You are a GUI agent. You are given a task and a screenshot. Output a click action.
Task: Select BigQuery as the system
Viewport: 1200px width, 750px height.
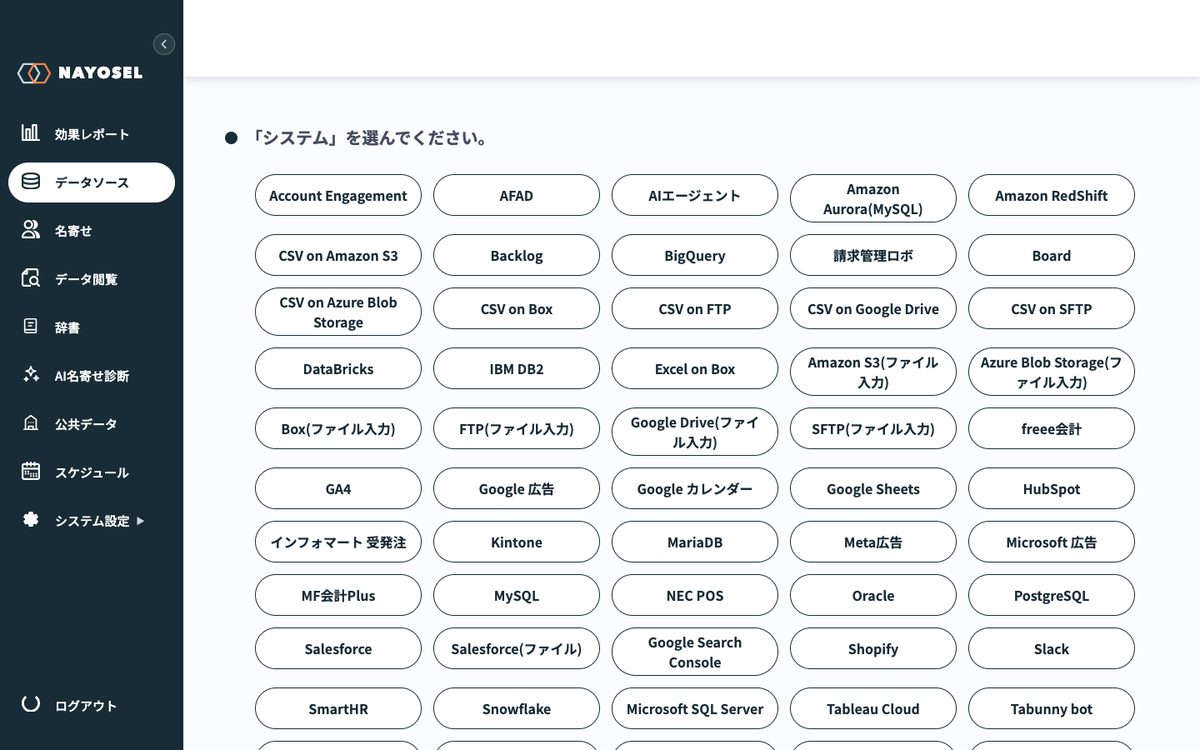point(695,255)
